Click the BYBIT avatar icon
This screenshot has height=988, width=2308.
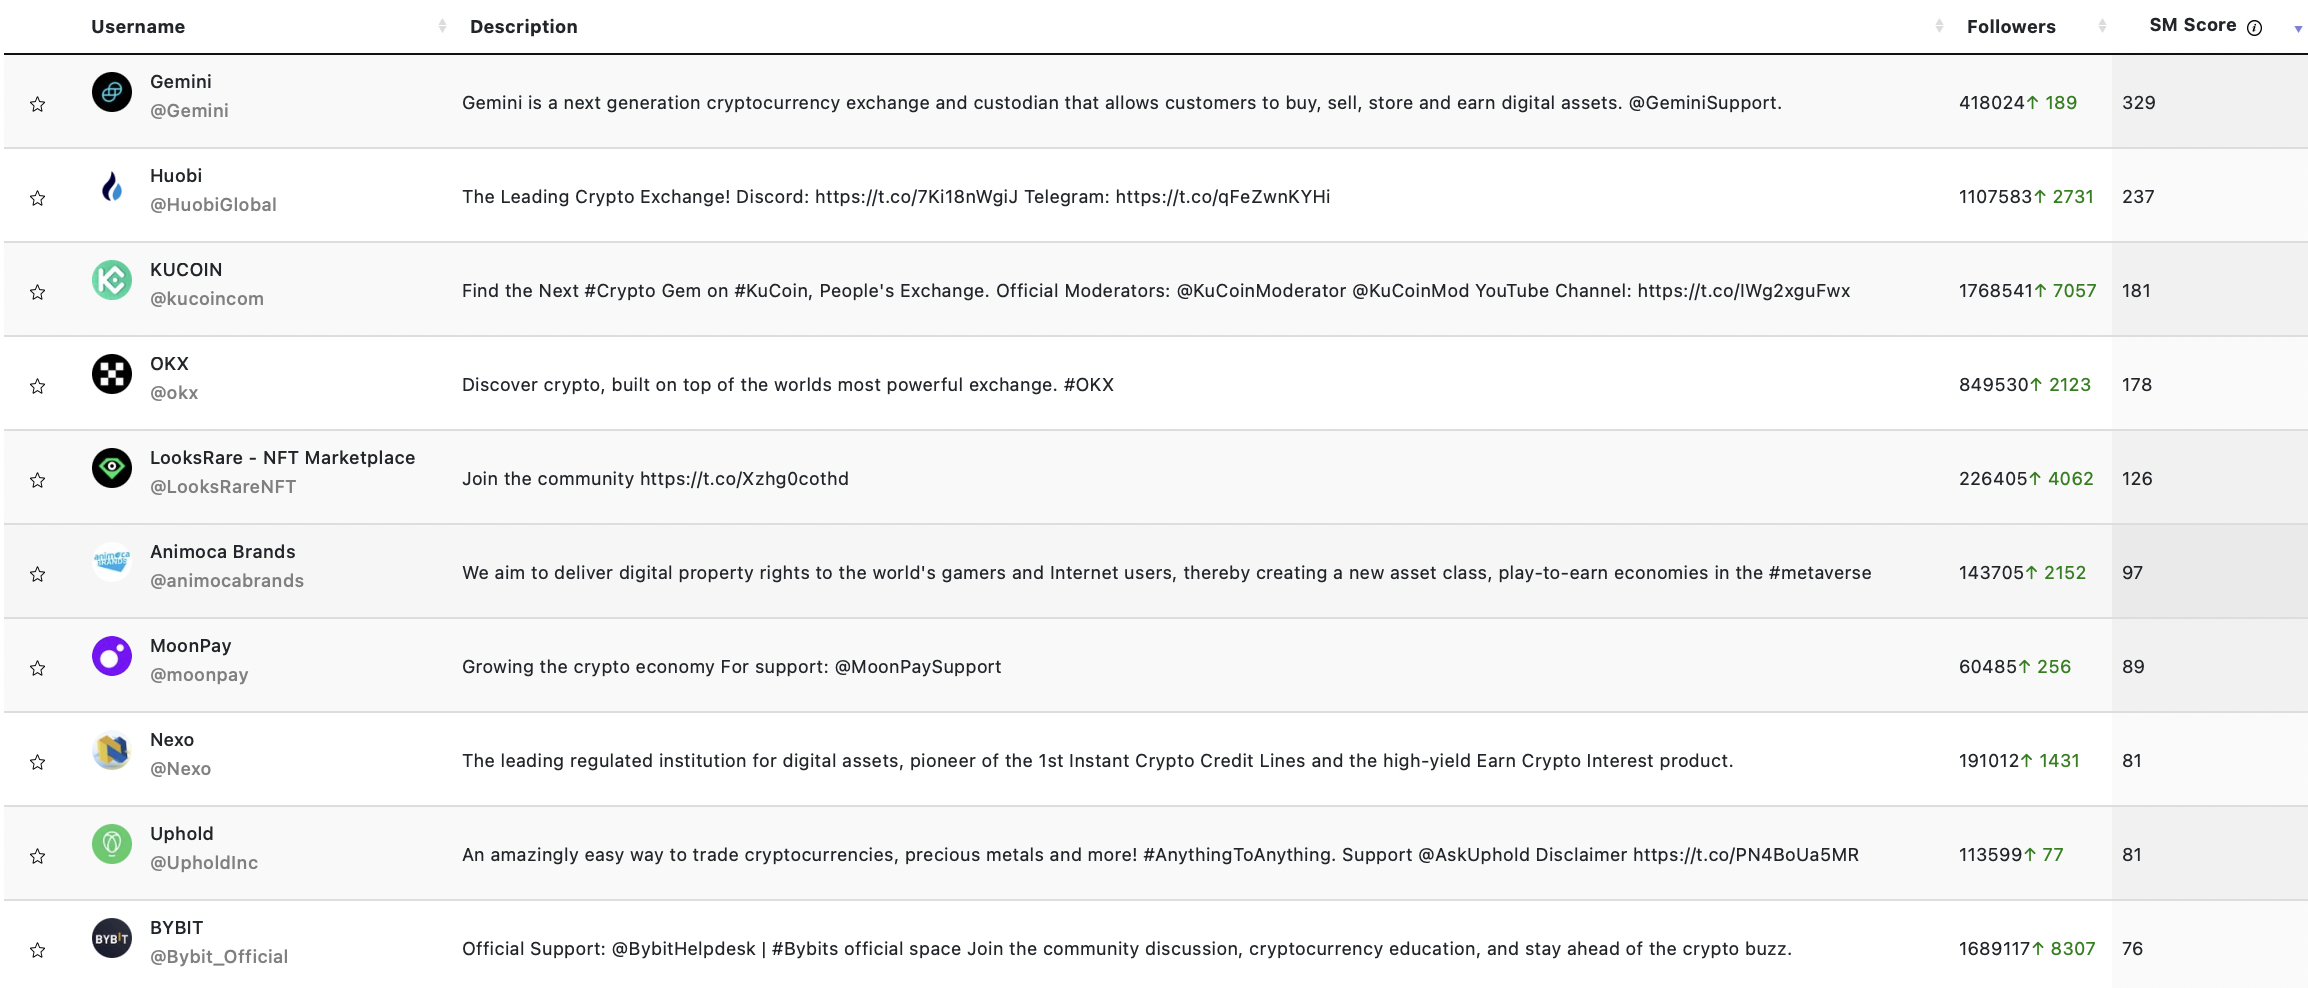point(112,938)
